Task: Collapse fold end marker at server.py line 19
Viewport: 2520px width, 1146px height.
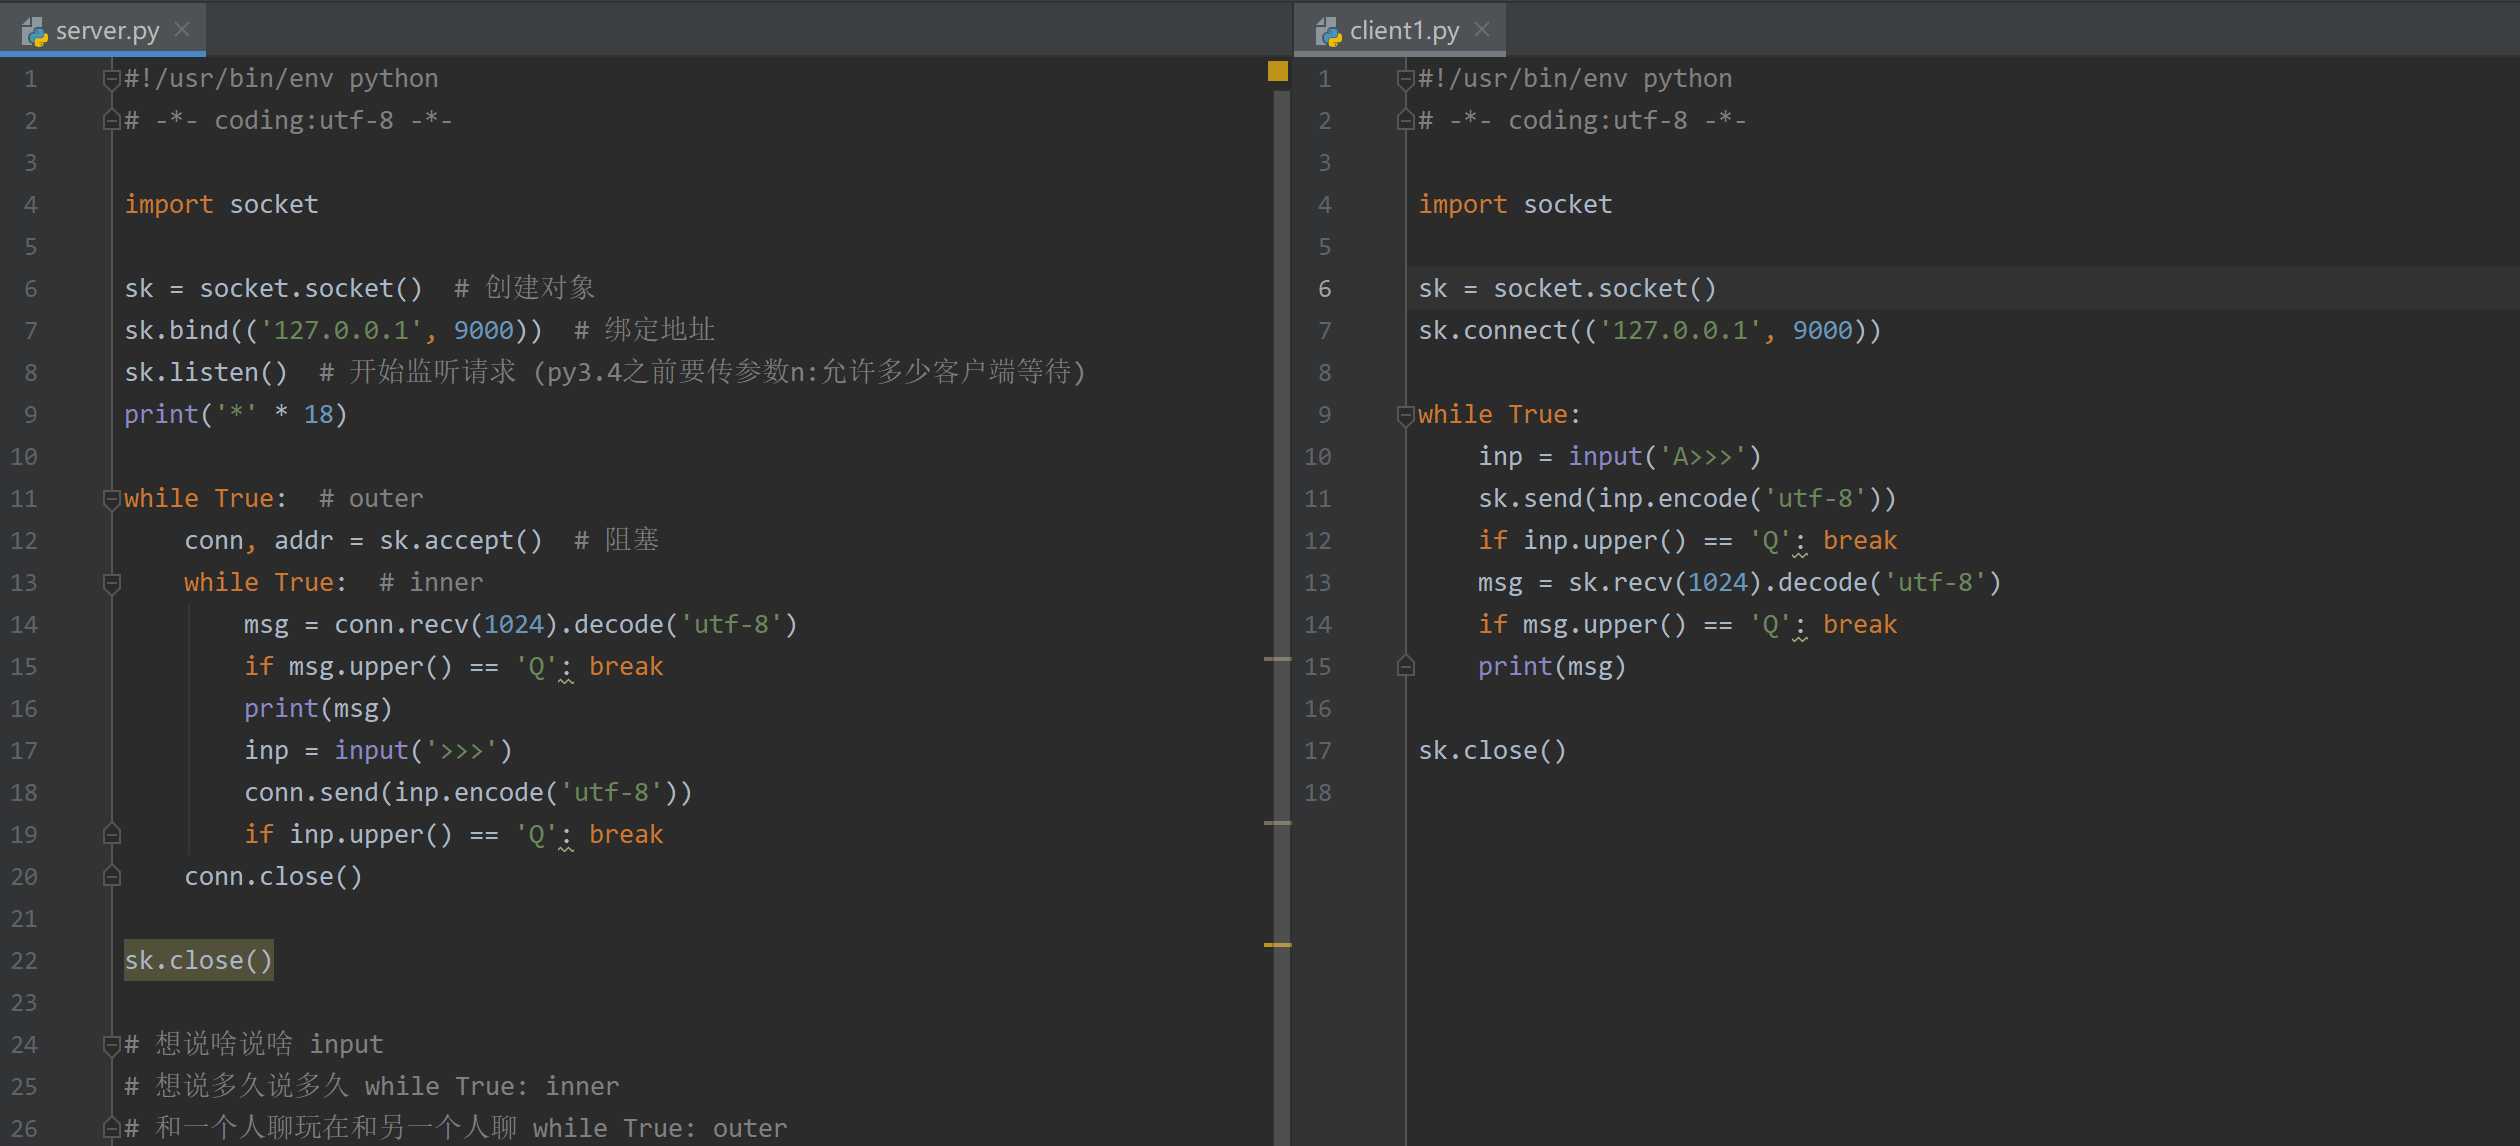Action: (112, 834)
